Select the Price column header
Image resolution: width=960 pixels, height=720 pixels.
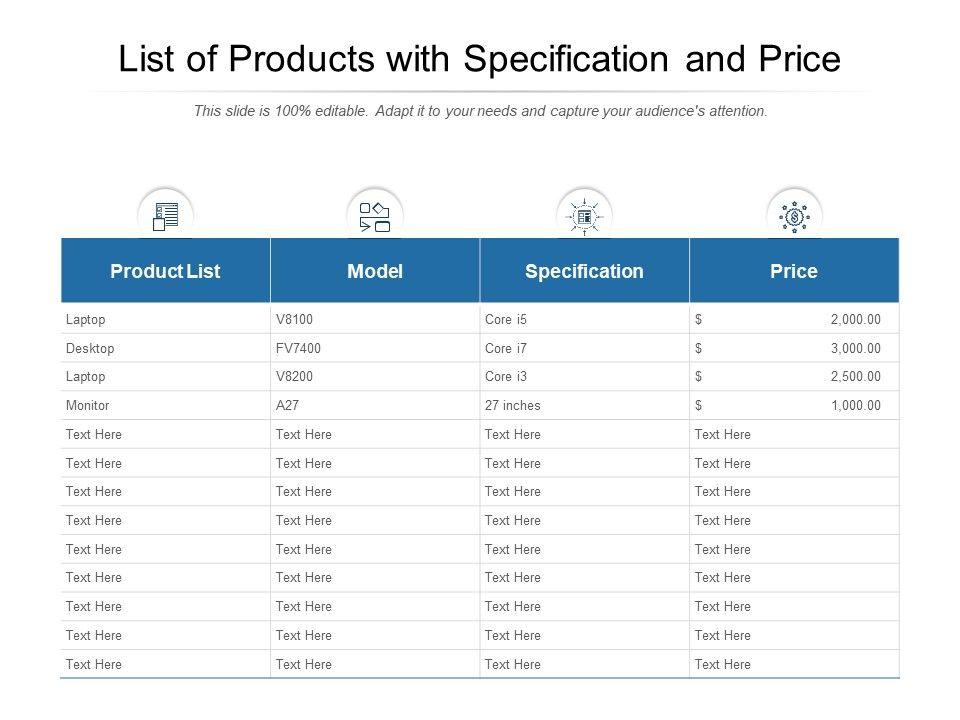click(794, 271)
